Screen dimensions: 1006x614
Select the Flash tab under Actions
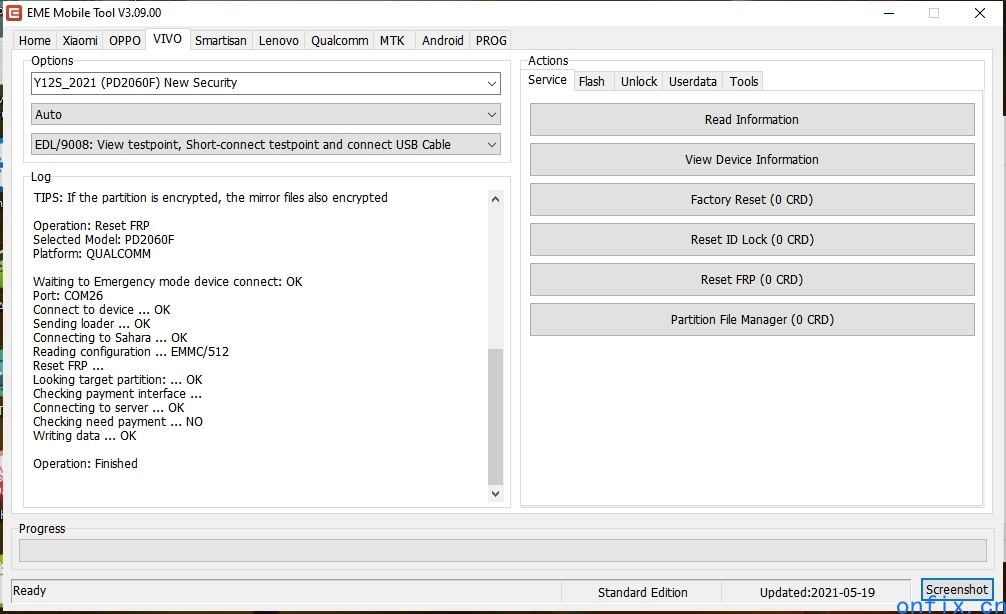pyautogui.click(x=592, y=81)
